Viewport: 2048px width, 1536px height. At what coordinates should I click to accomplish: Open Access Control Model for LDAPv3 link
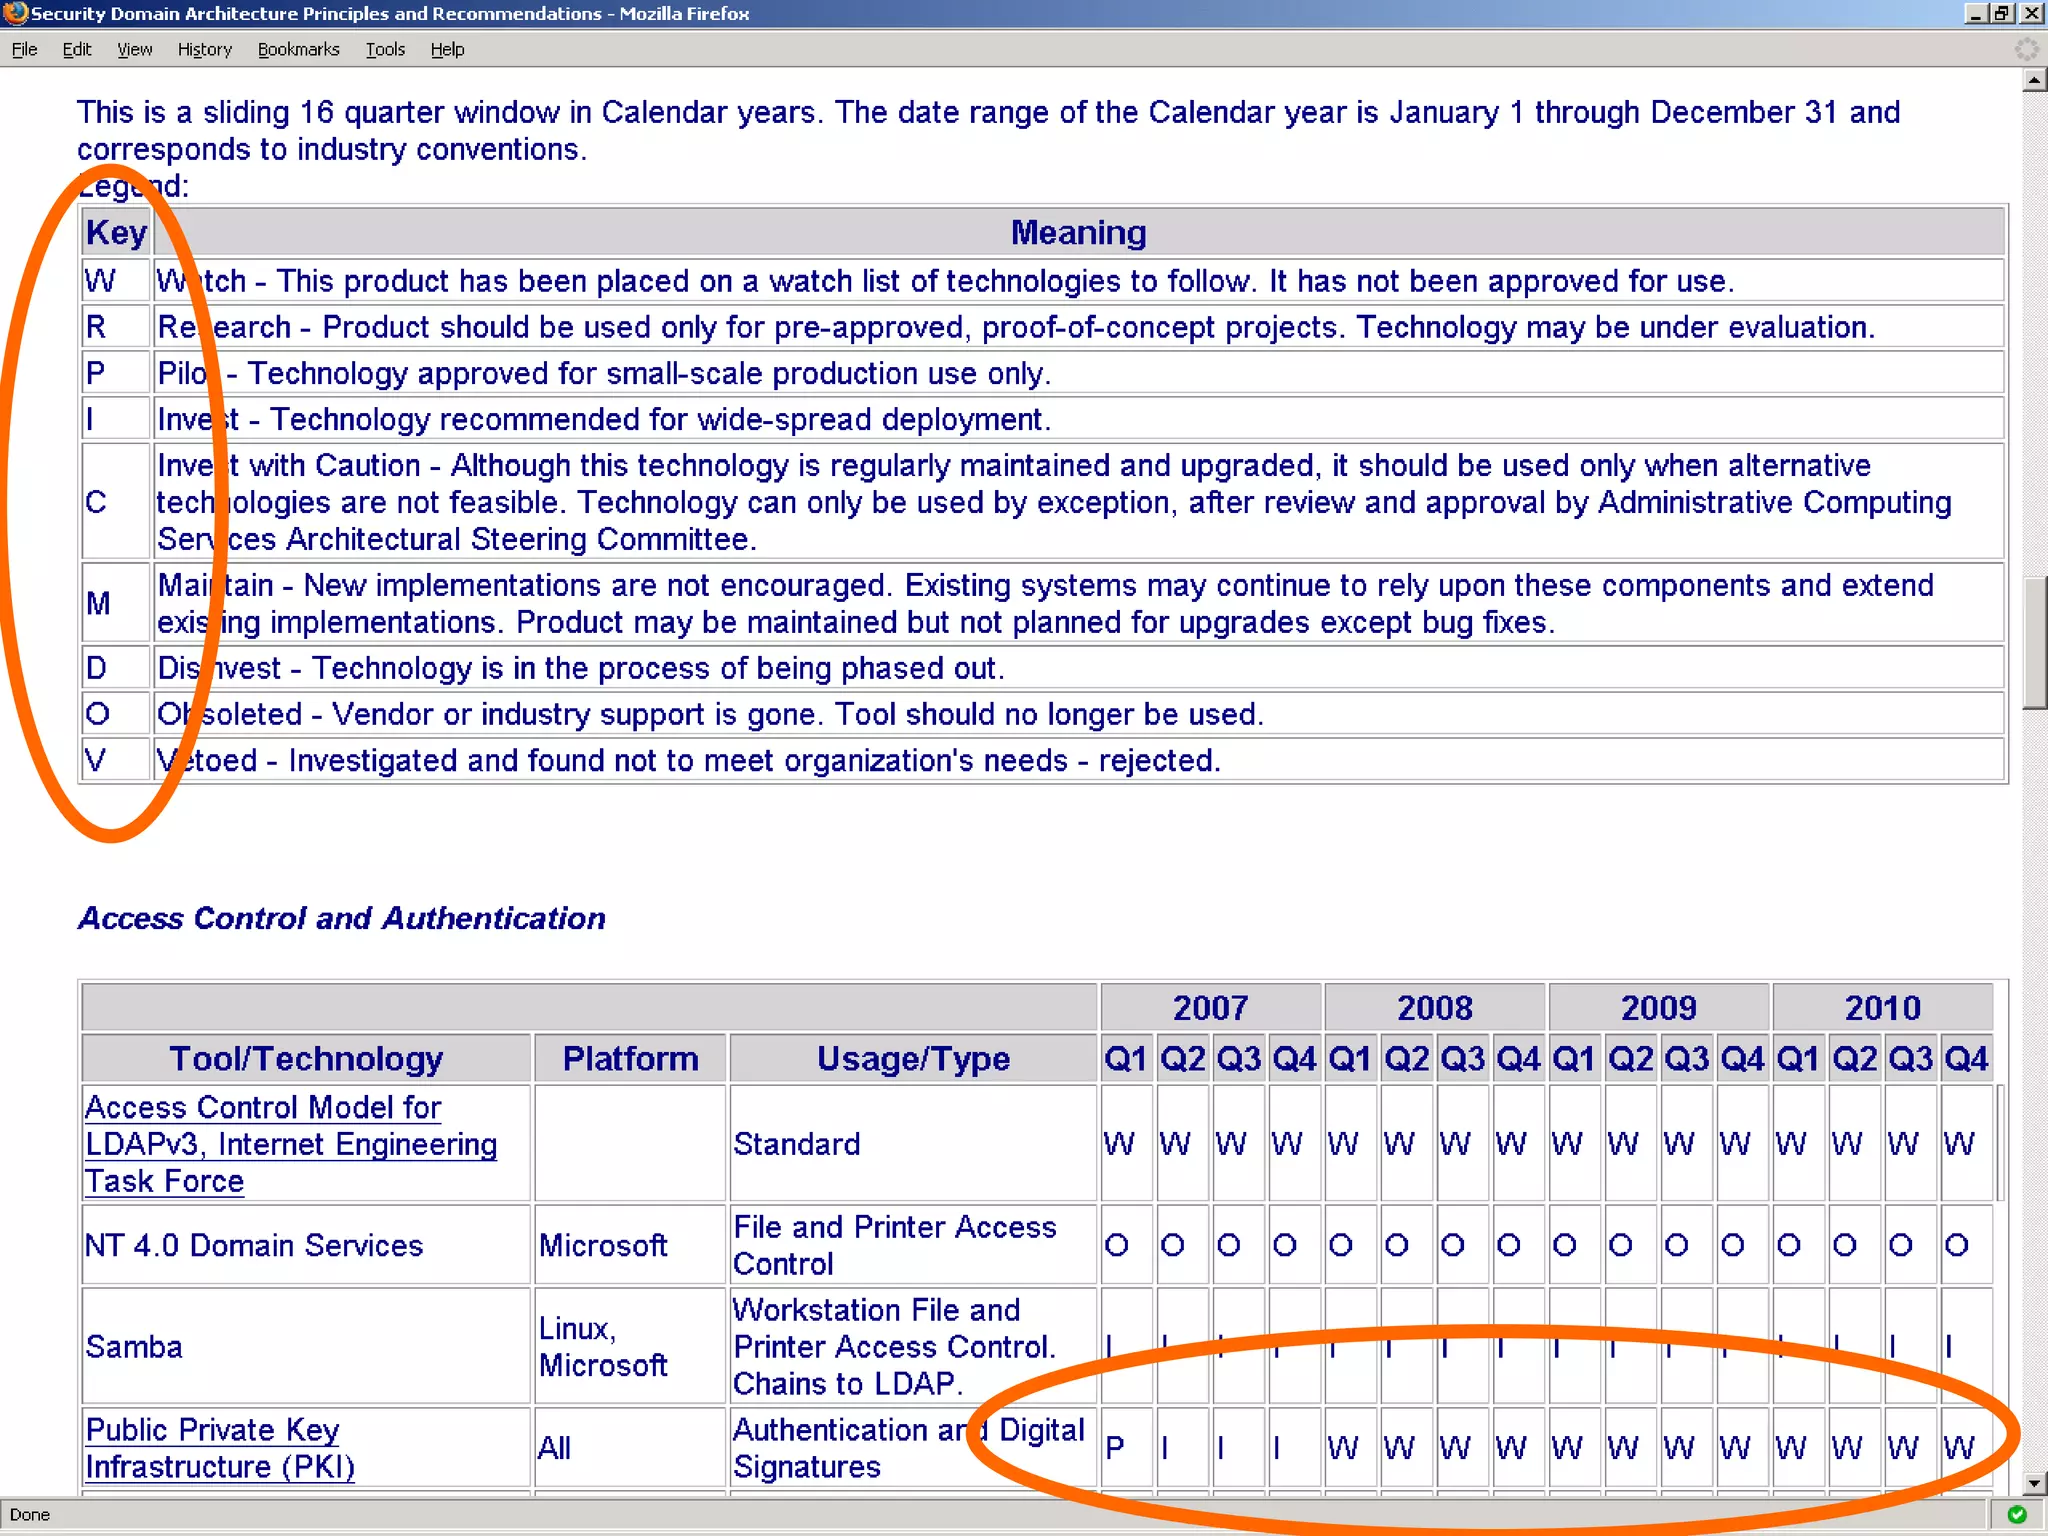pyautogui.click(x=290, y=1144)
